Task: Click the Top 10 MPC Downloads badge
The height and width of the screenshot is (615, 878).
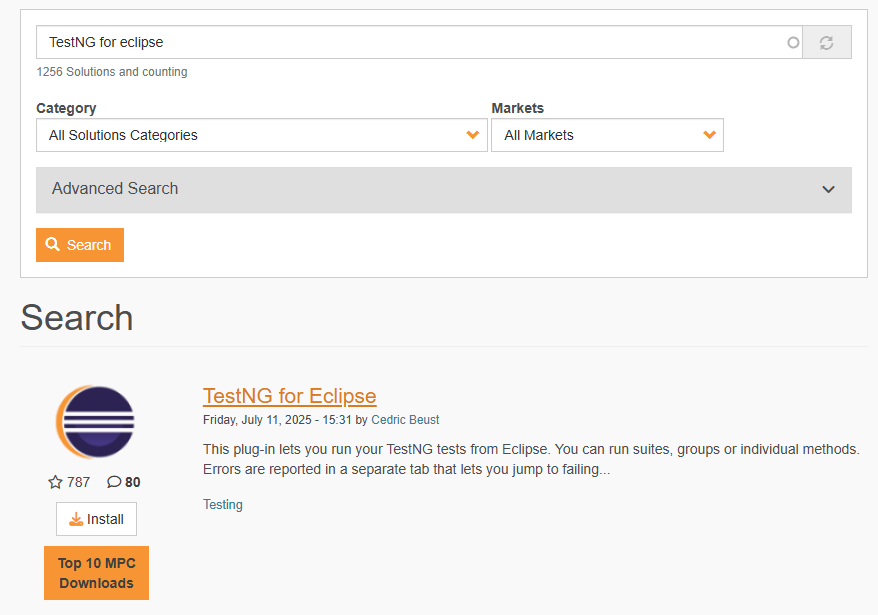Action: pos(96,573)
